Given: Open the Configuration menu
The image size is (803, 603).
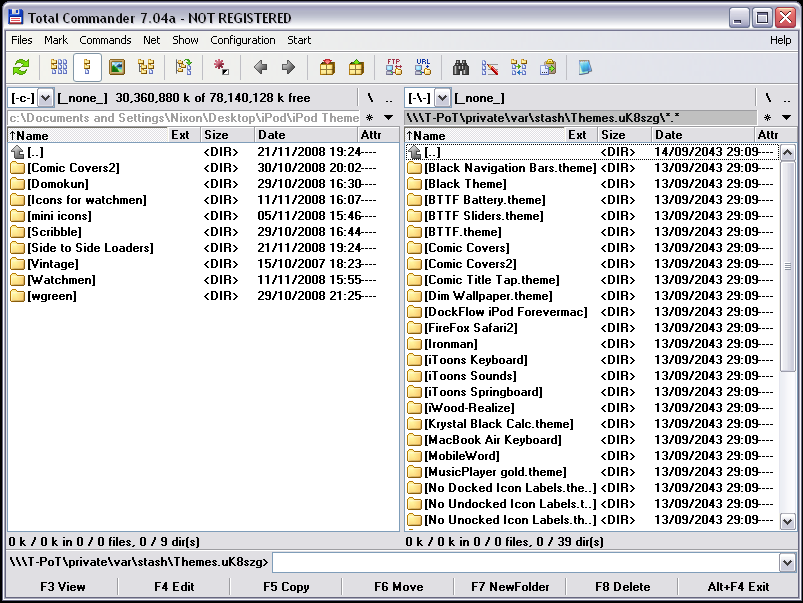Looking at the screenshot, I should pyautogui.click(x=242, y=40).
